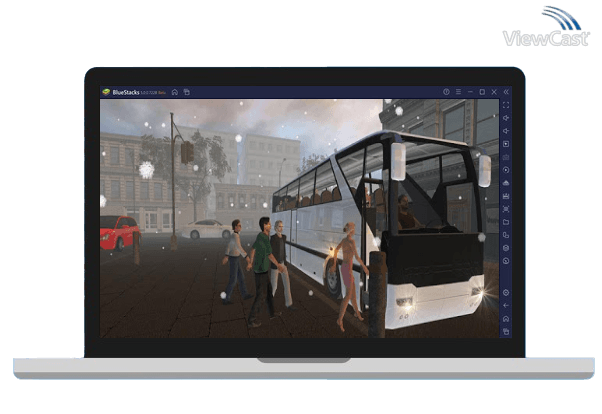Close the BlueStacks window
Image resolution: width=602 pixels, height=414 pixels.
click(x=494, y=92)
